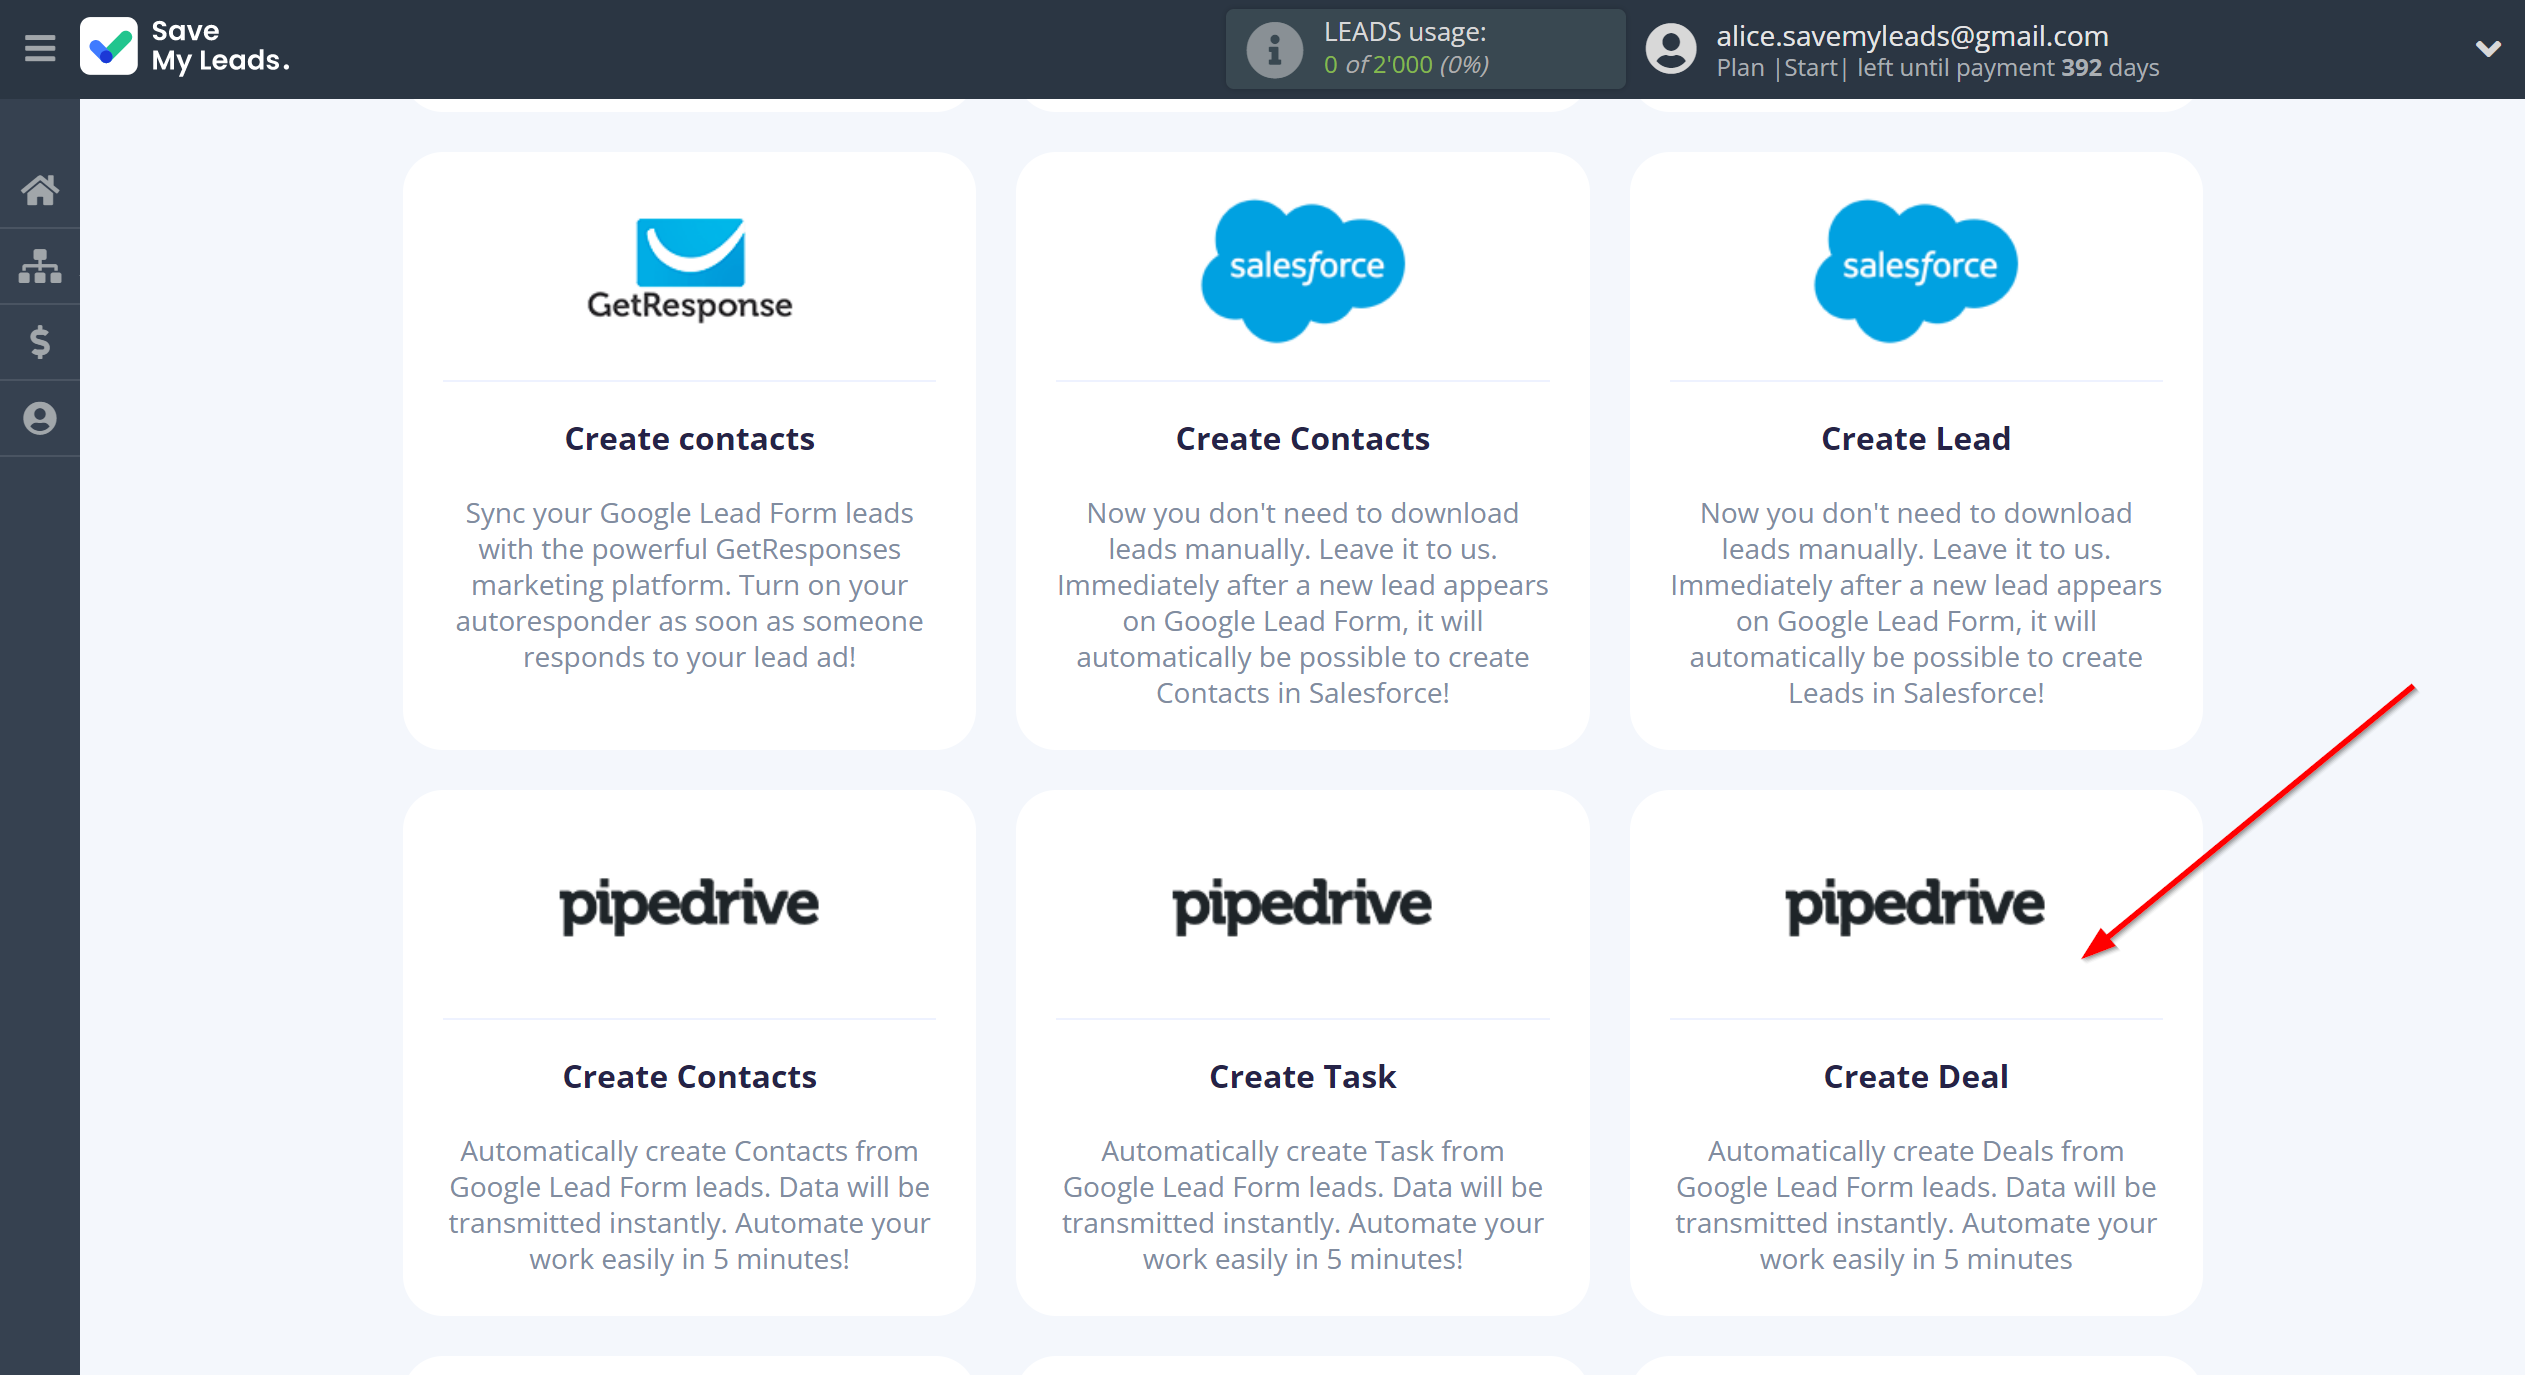Click the user avatar icon
This screenshot has height=1375, width=2525.
coord(1671,49)
